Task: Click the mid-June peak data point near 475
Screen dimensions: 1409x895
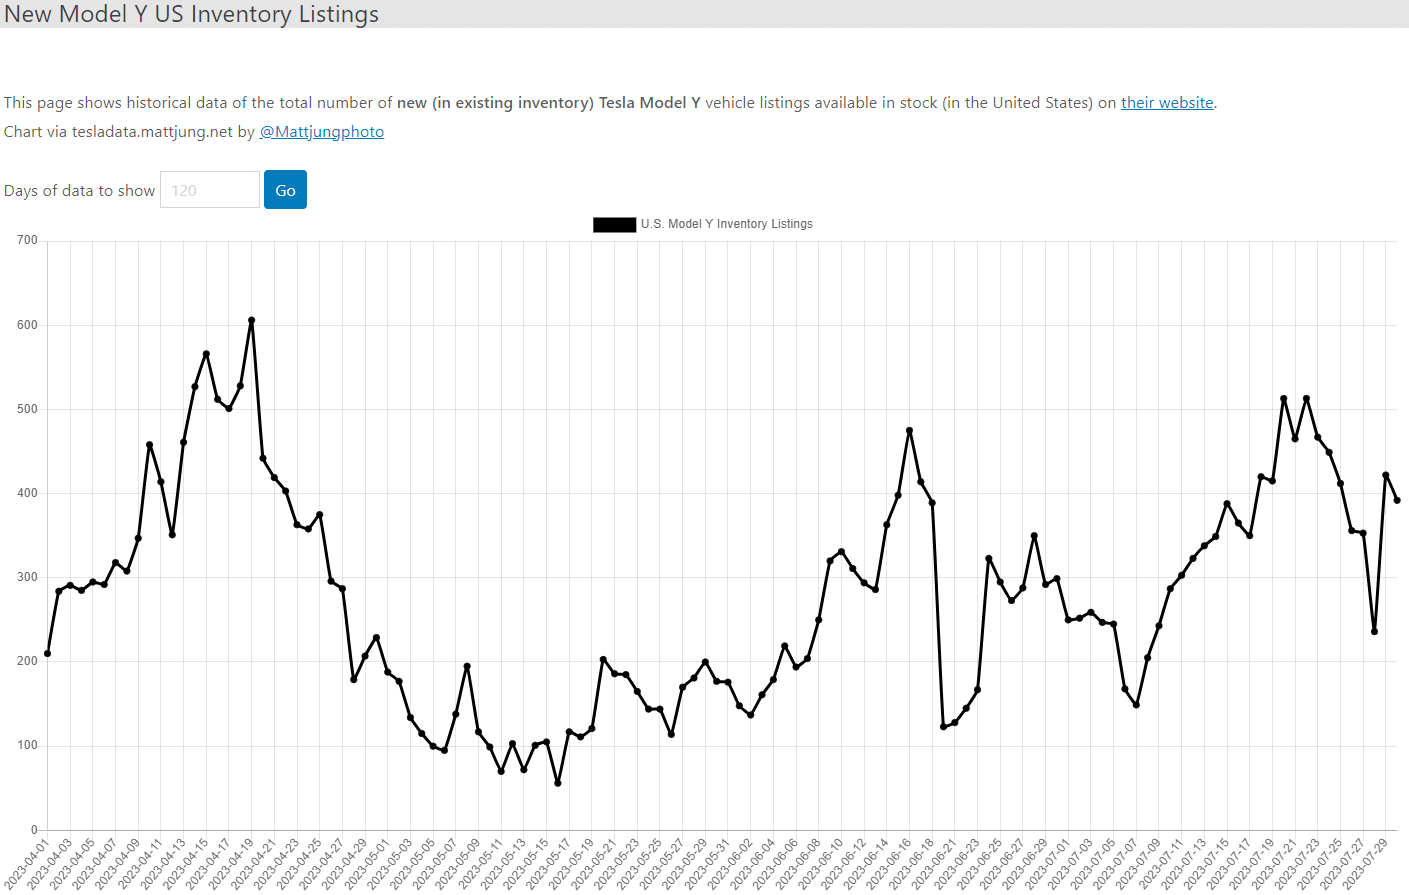Action: [909, 430]
